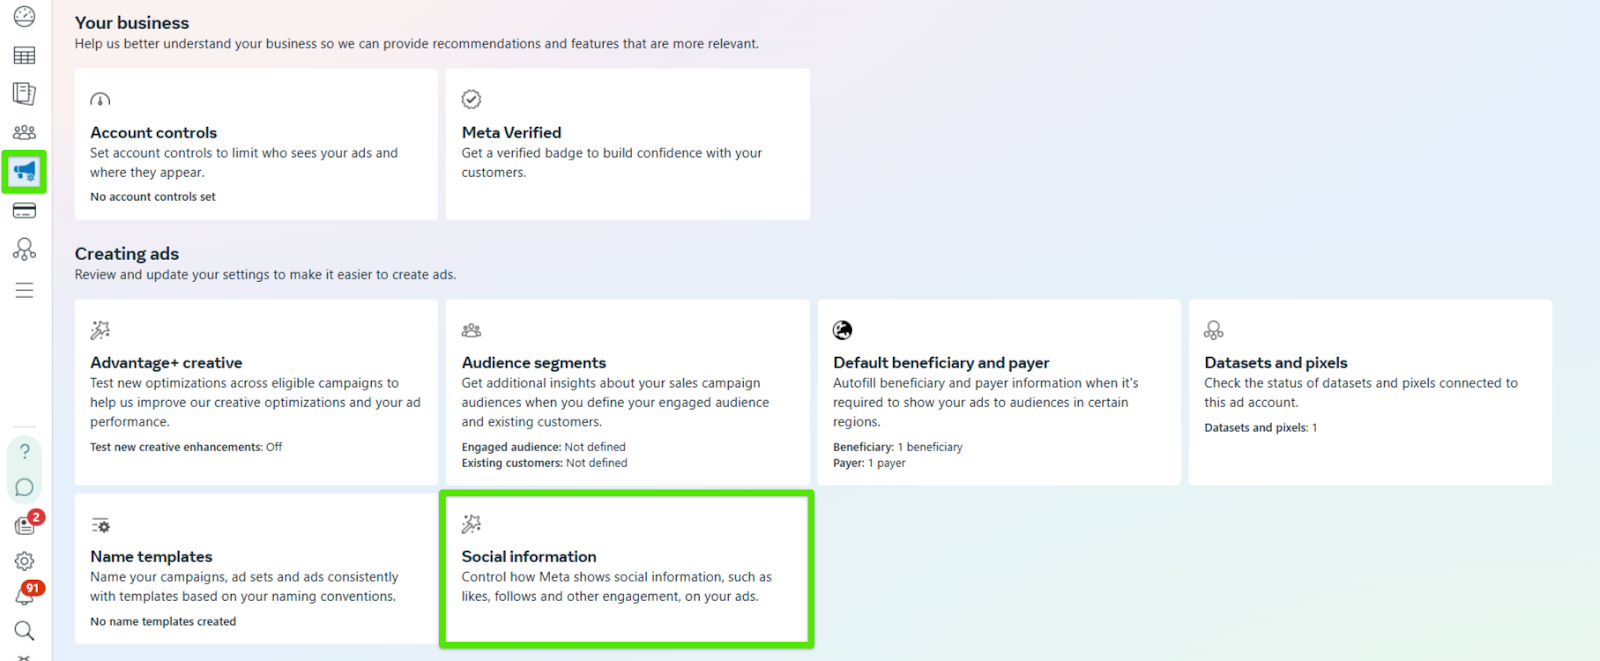Open the Campaigns table icon in sidebar
This screenshot has height=661, width=1600.
[23, 55]
